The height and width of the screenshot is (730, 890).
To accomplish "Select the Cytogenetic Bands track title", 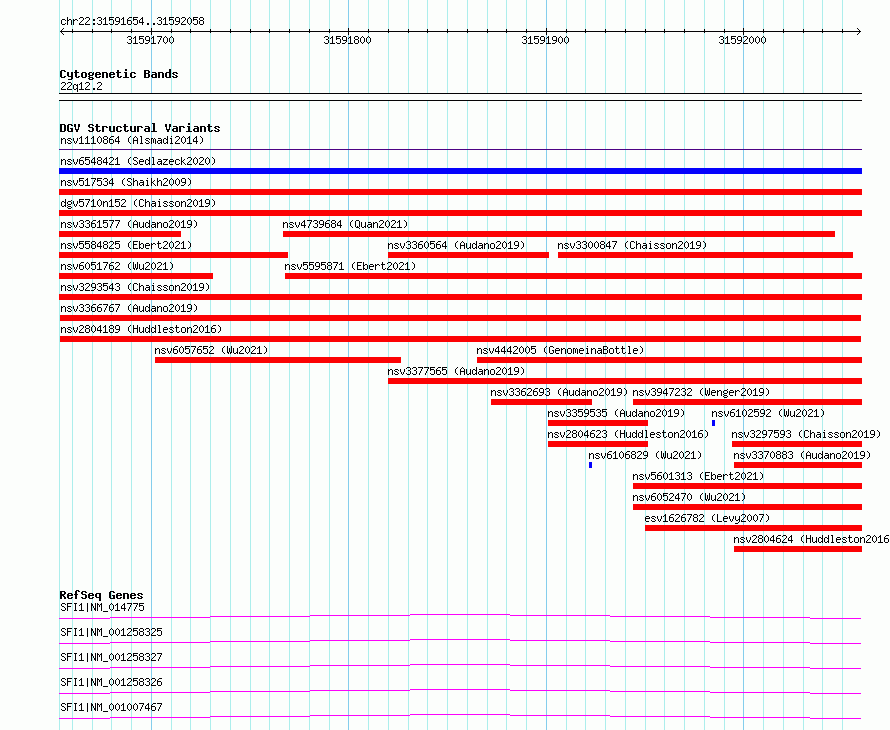I will [119, 74].
